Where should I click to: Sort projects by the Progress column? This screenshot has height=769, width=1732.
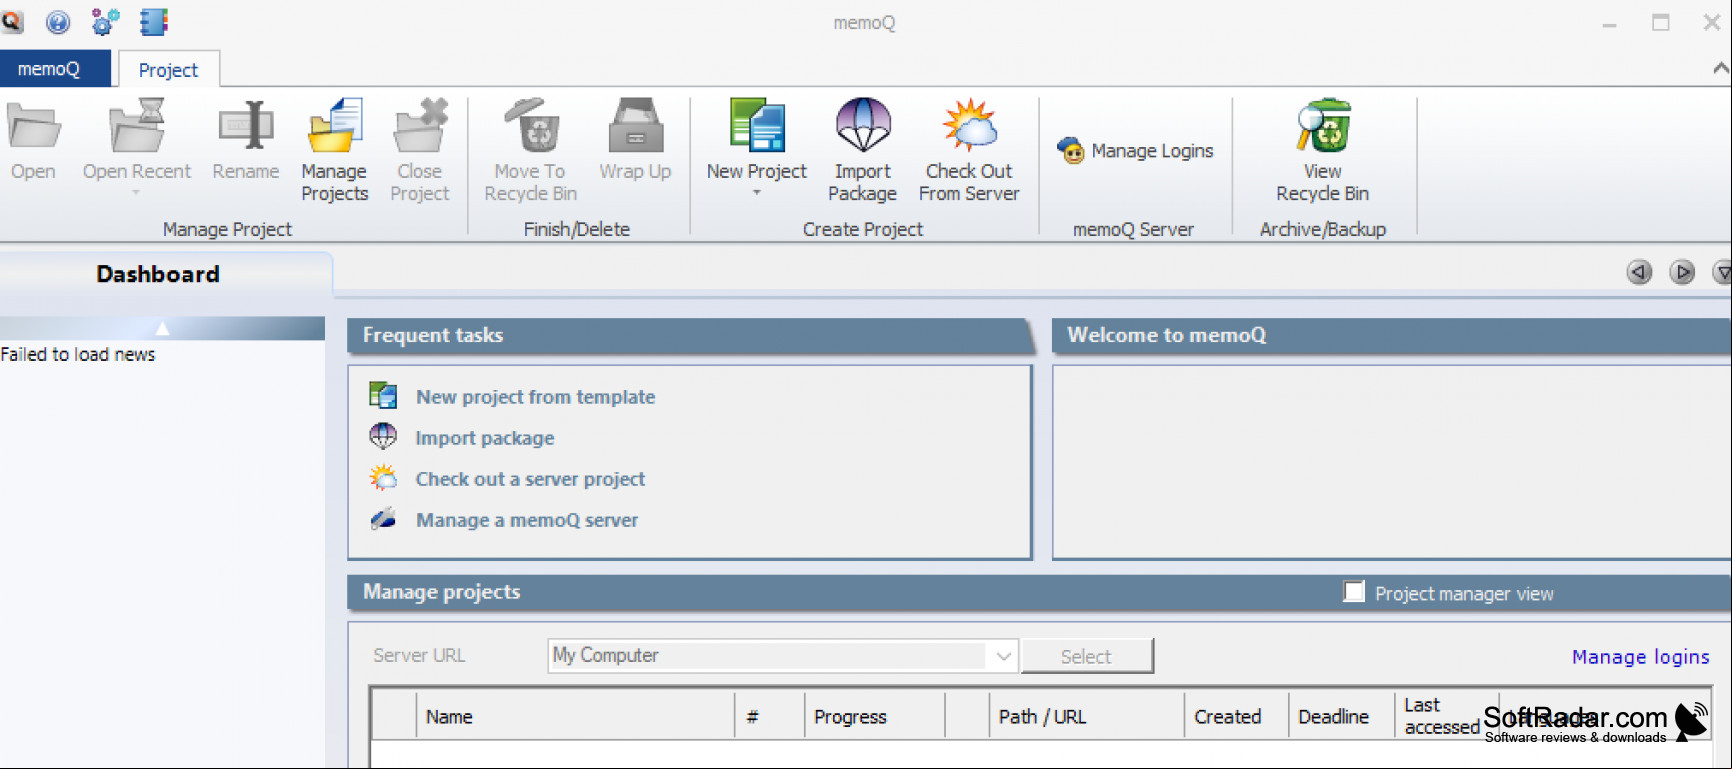tap(874, 716)
